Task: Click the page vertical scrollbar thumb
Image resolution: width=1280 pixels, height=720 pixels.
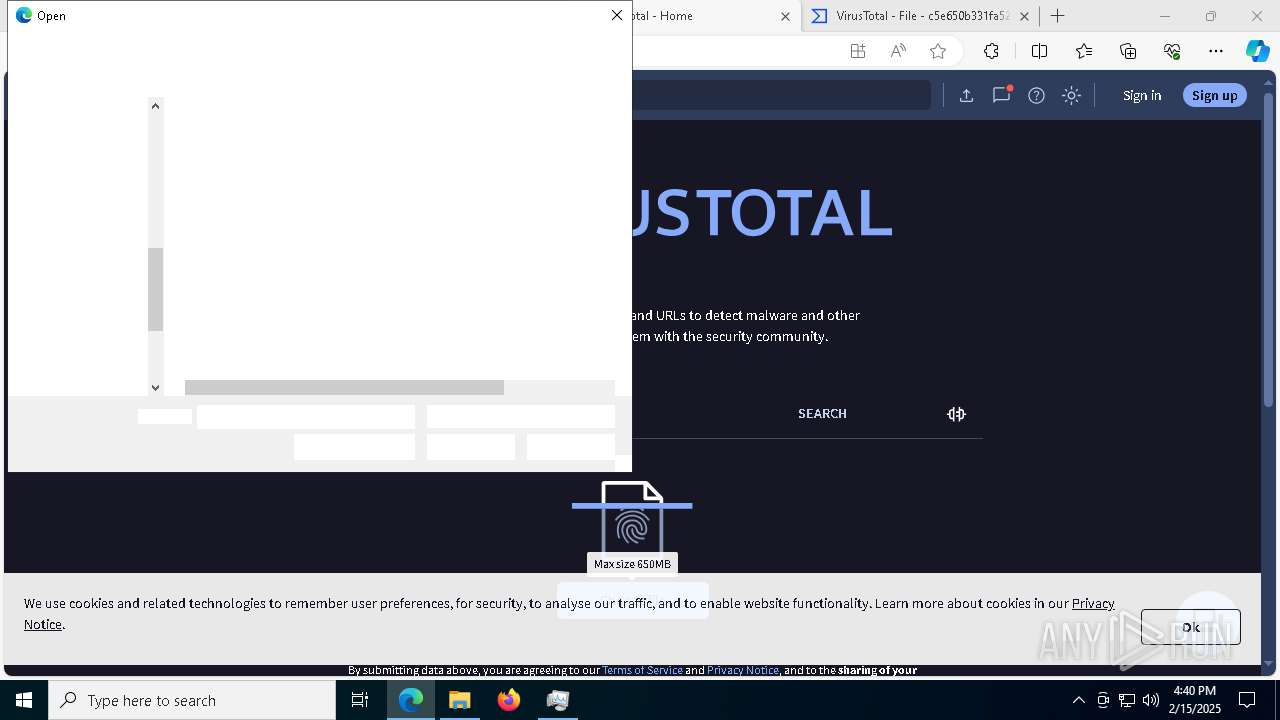Action: pos(1270,249)
